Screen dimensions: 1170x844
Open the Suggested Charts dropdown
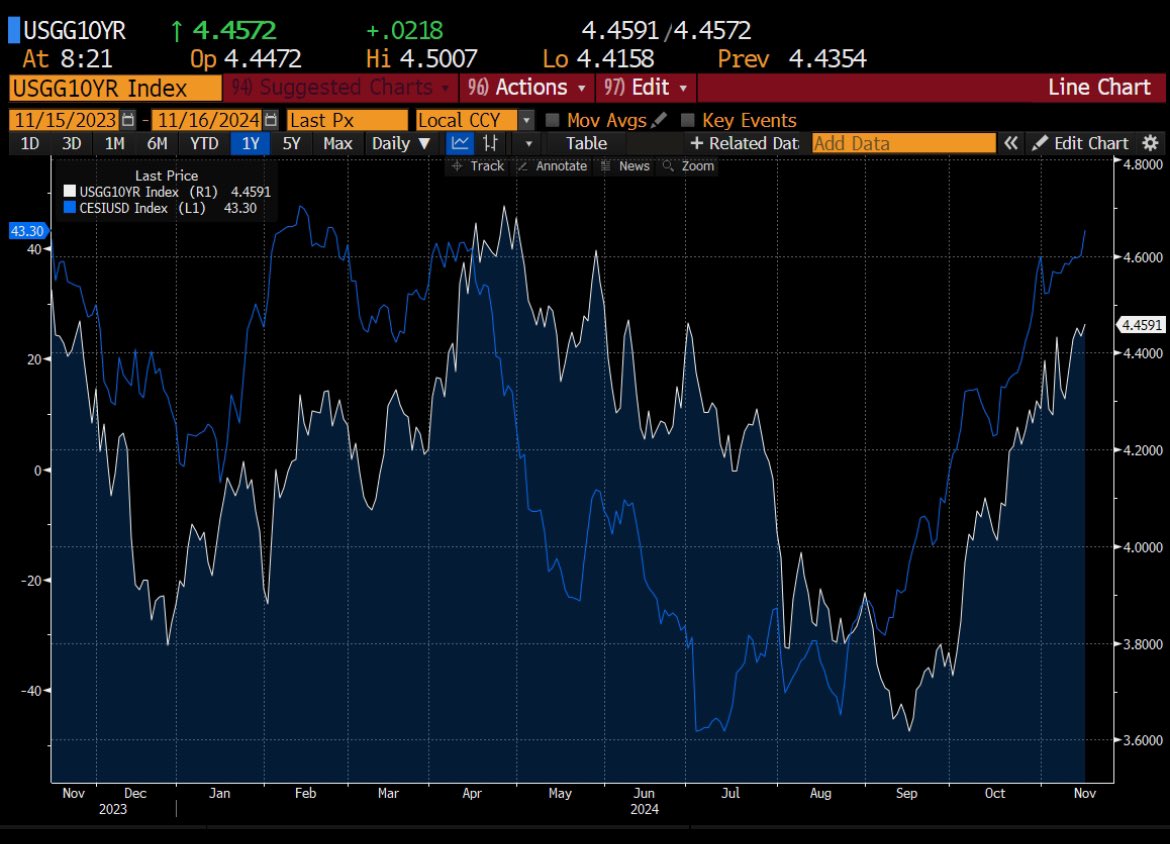pyautogui.click(x=340, y=87)
